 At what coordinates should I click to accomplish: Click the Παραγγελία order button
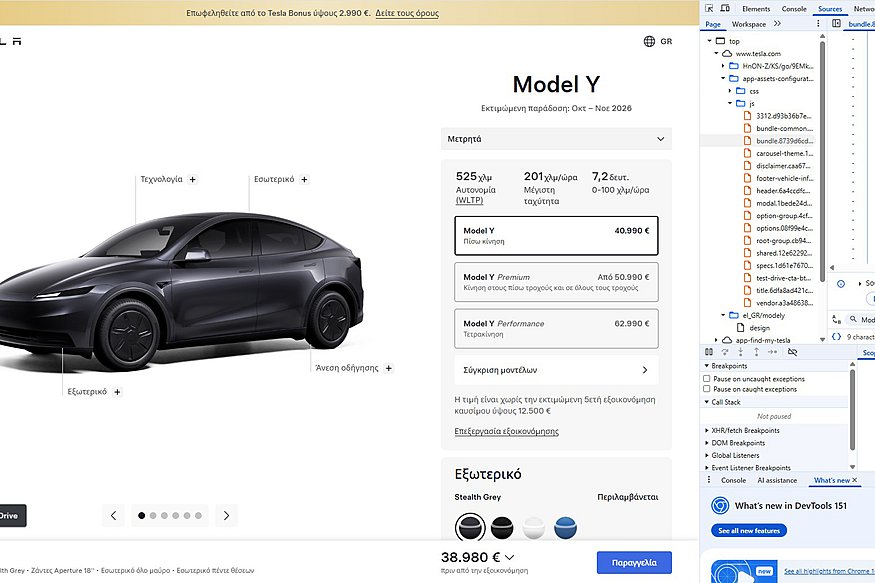pyautogui.click(x=634, y=562)
